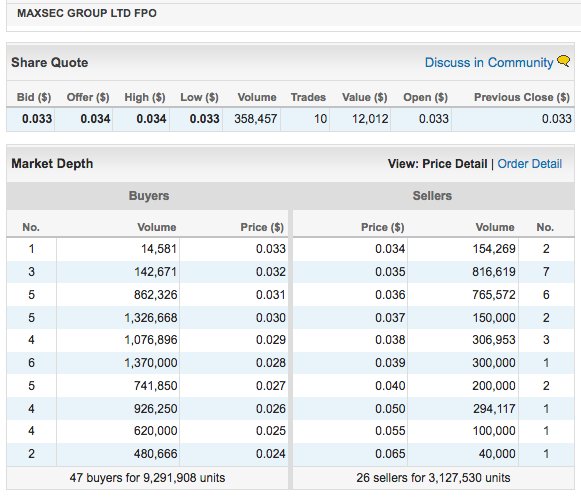This screenshot has width=581, height=503.
Task: Select the value figure 12,012
Action: [x=370, y=119]
